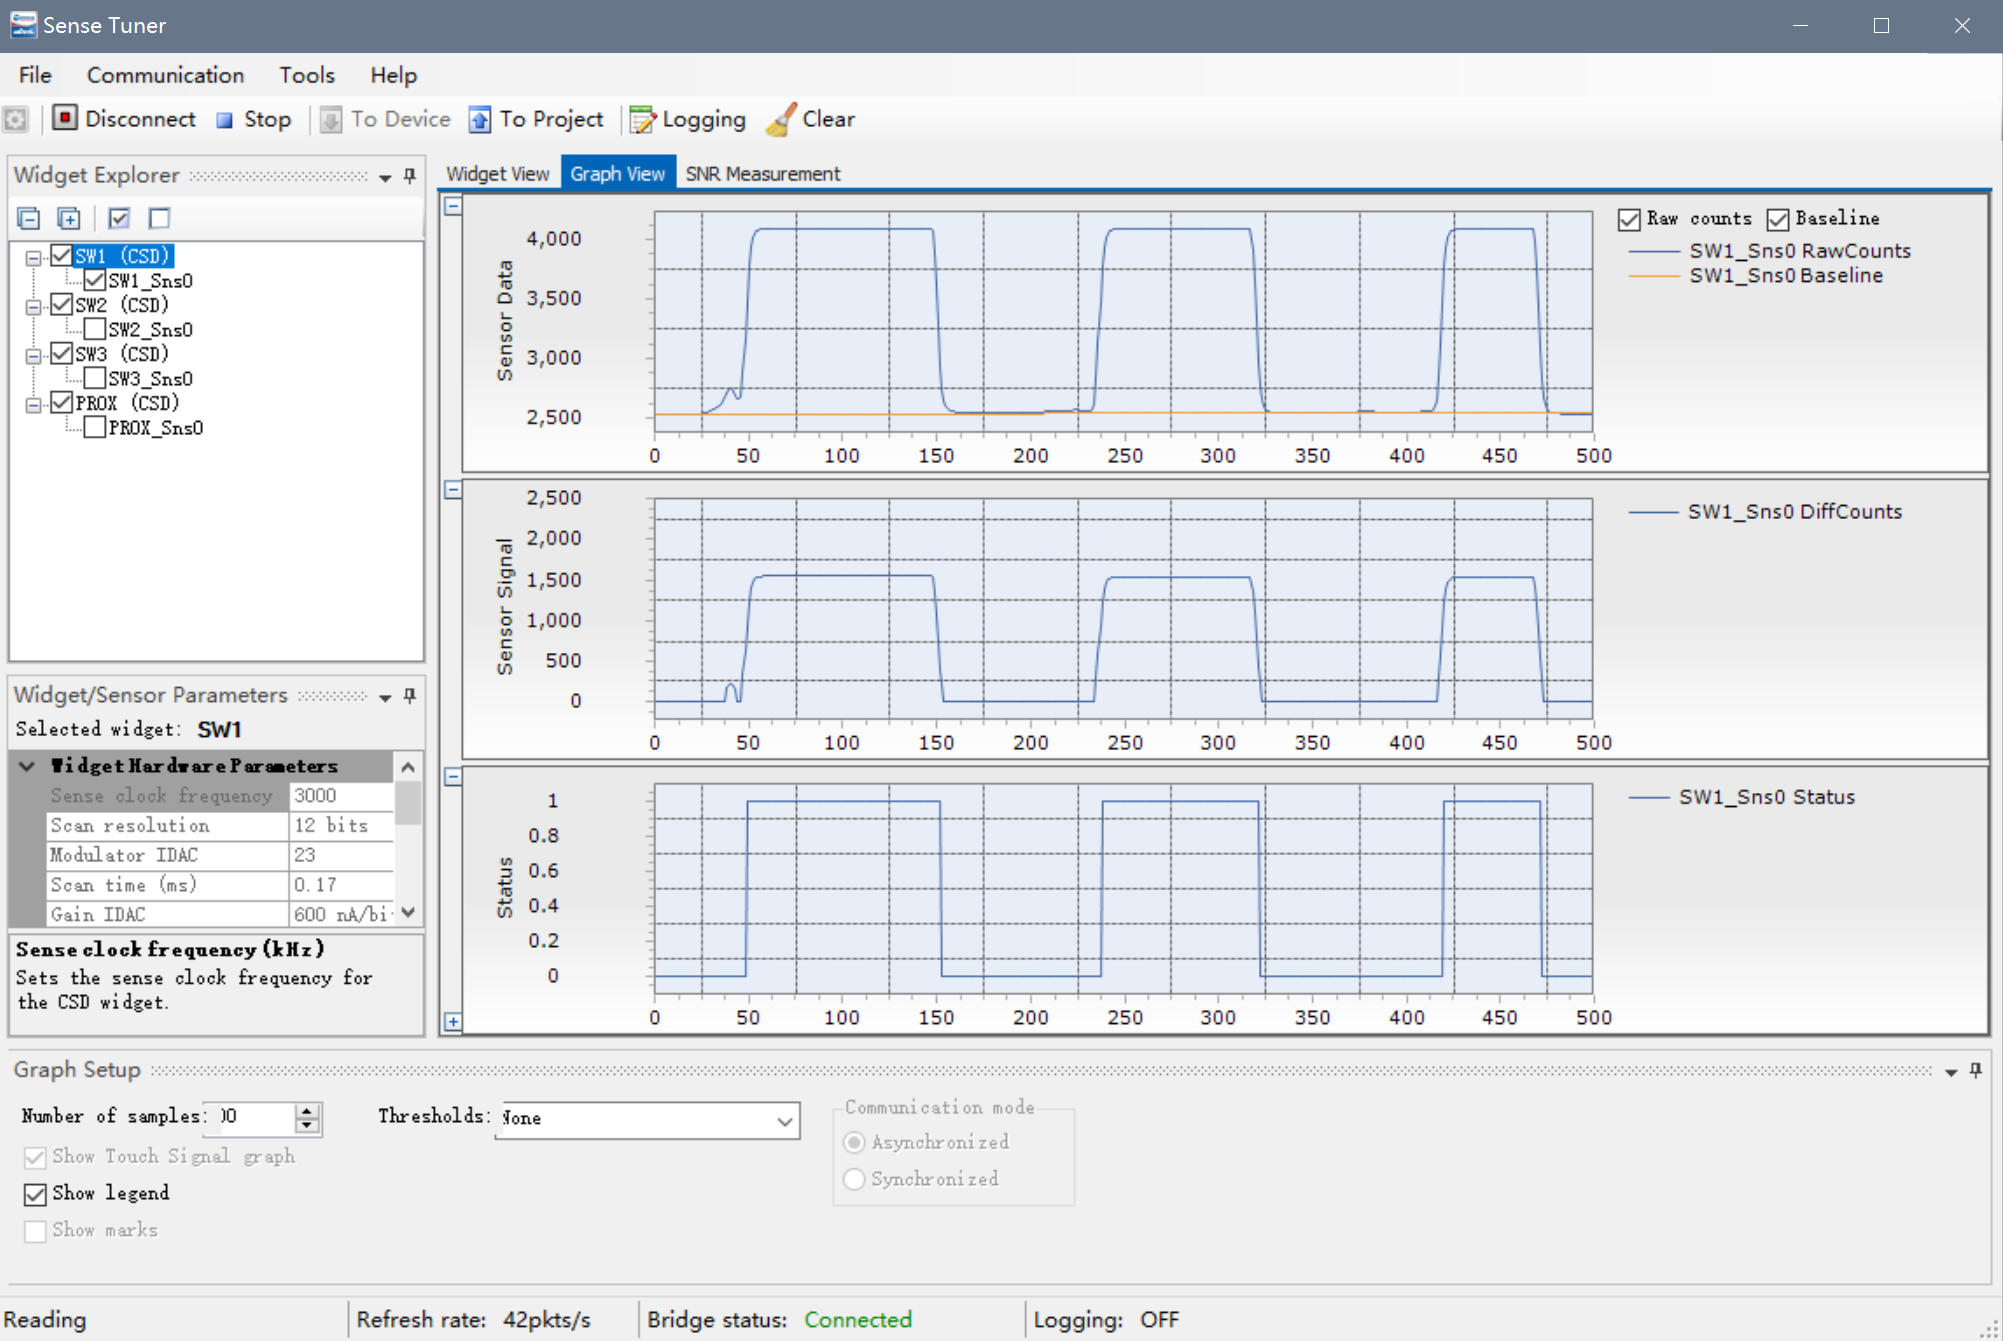Open the Tools menu
This screenshot has height=1341, width=2003.
click(x=307, y=75)
